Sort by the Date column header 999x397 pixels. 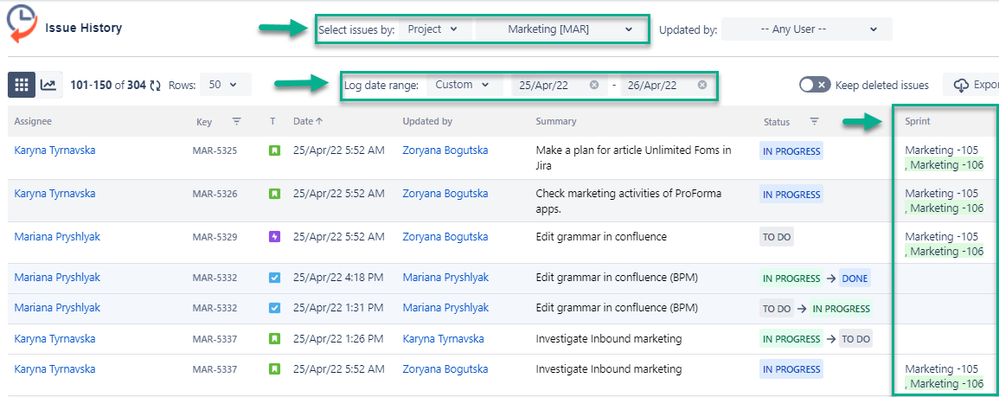pyautogui.click(x=308, y=121)
